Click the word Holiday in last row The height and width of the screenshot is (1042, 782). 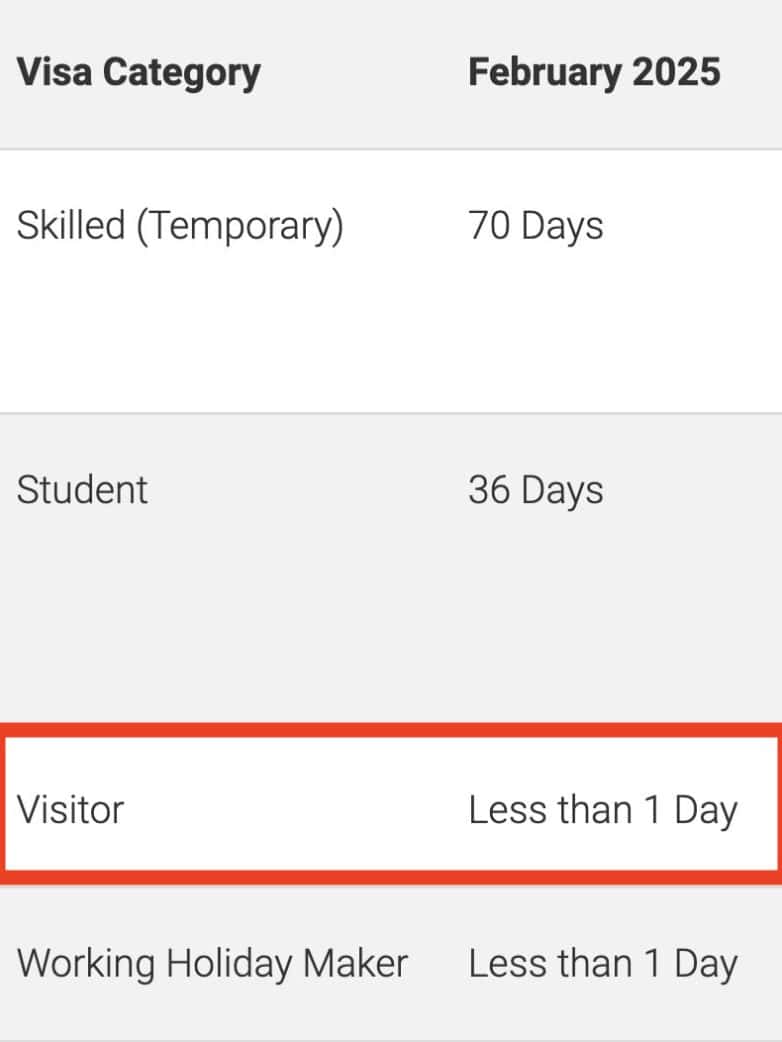click(229, 964)
